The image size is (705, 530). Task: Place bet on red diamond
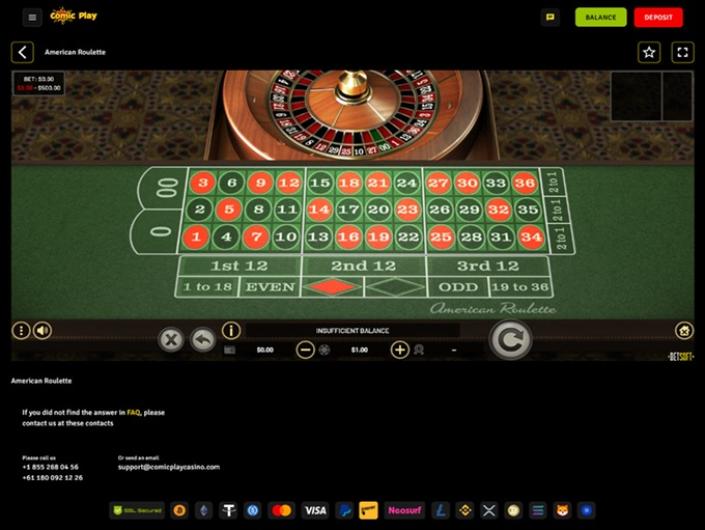[332, 287]
